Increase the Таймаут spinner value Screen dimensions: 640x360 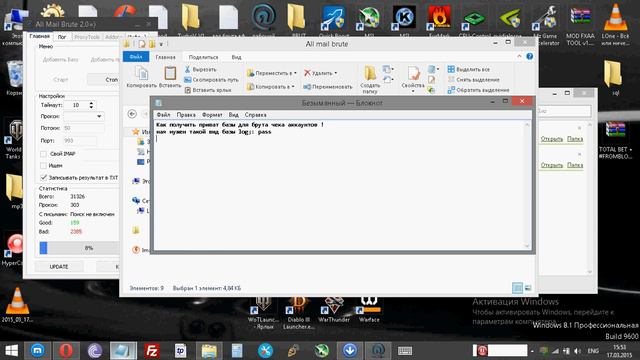click(x=91, y=103)
